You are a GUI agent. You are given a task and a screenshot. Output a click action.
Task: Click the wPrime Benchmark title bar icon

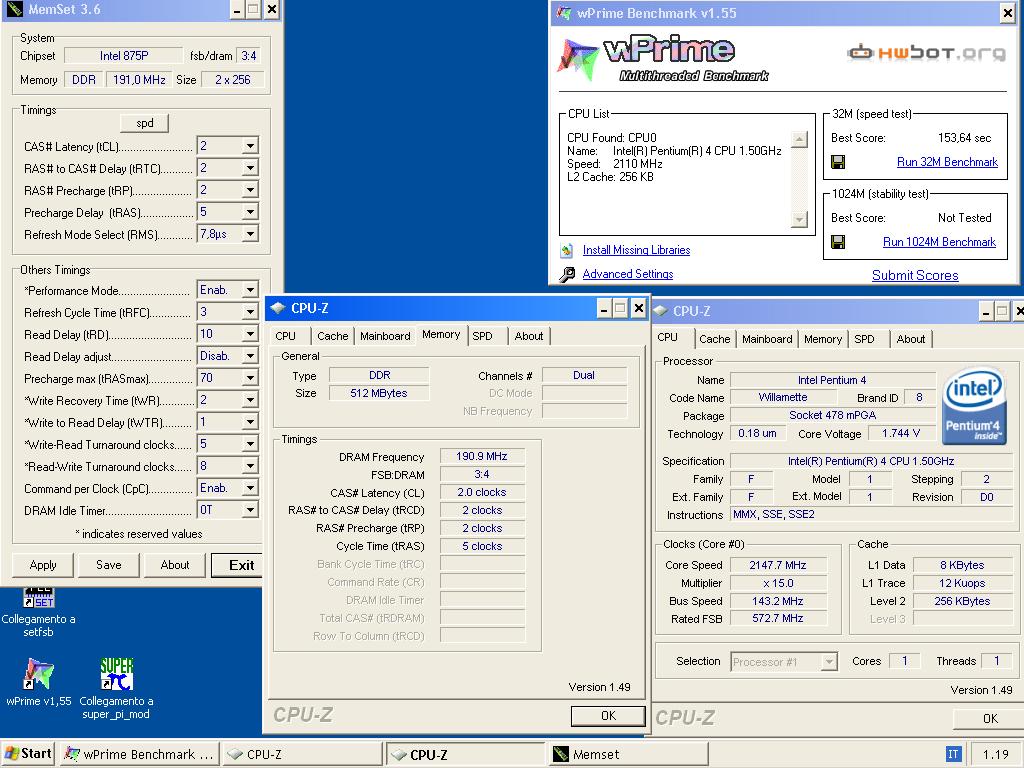coord(562,12)
